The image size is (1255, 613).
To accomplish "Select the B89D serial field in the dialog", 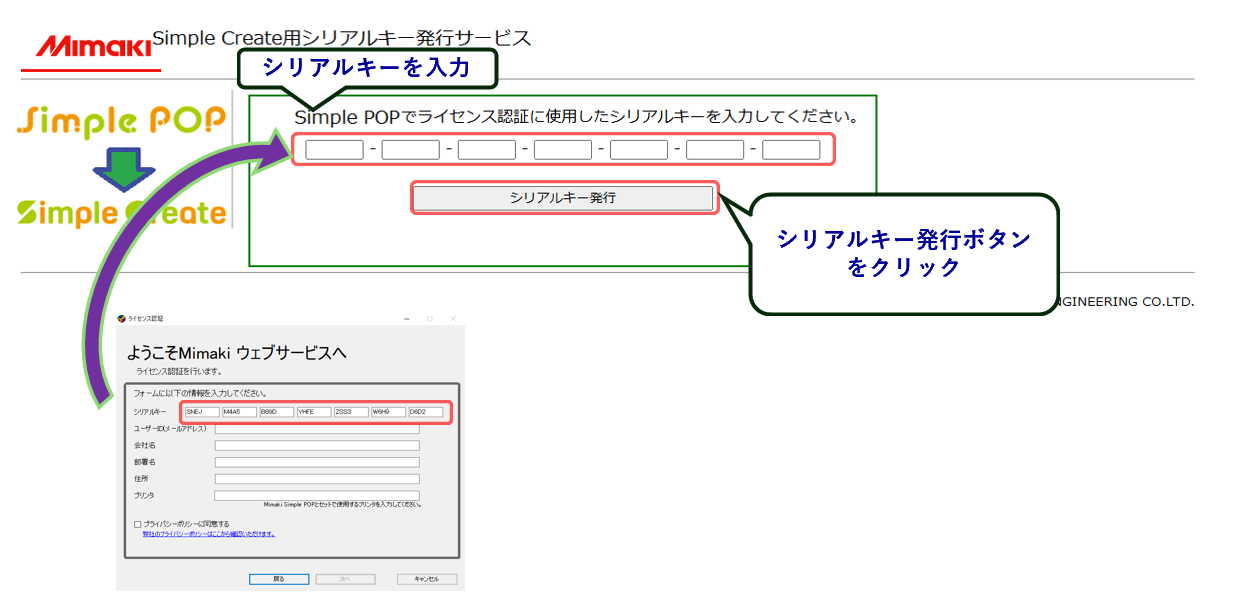I will [277, 412].
